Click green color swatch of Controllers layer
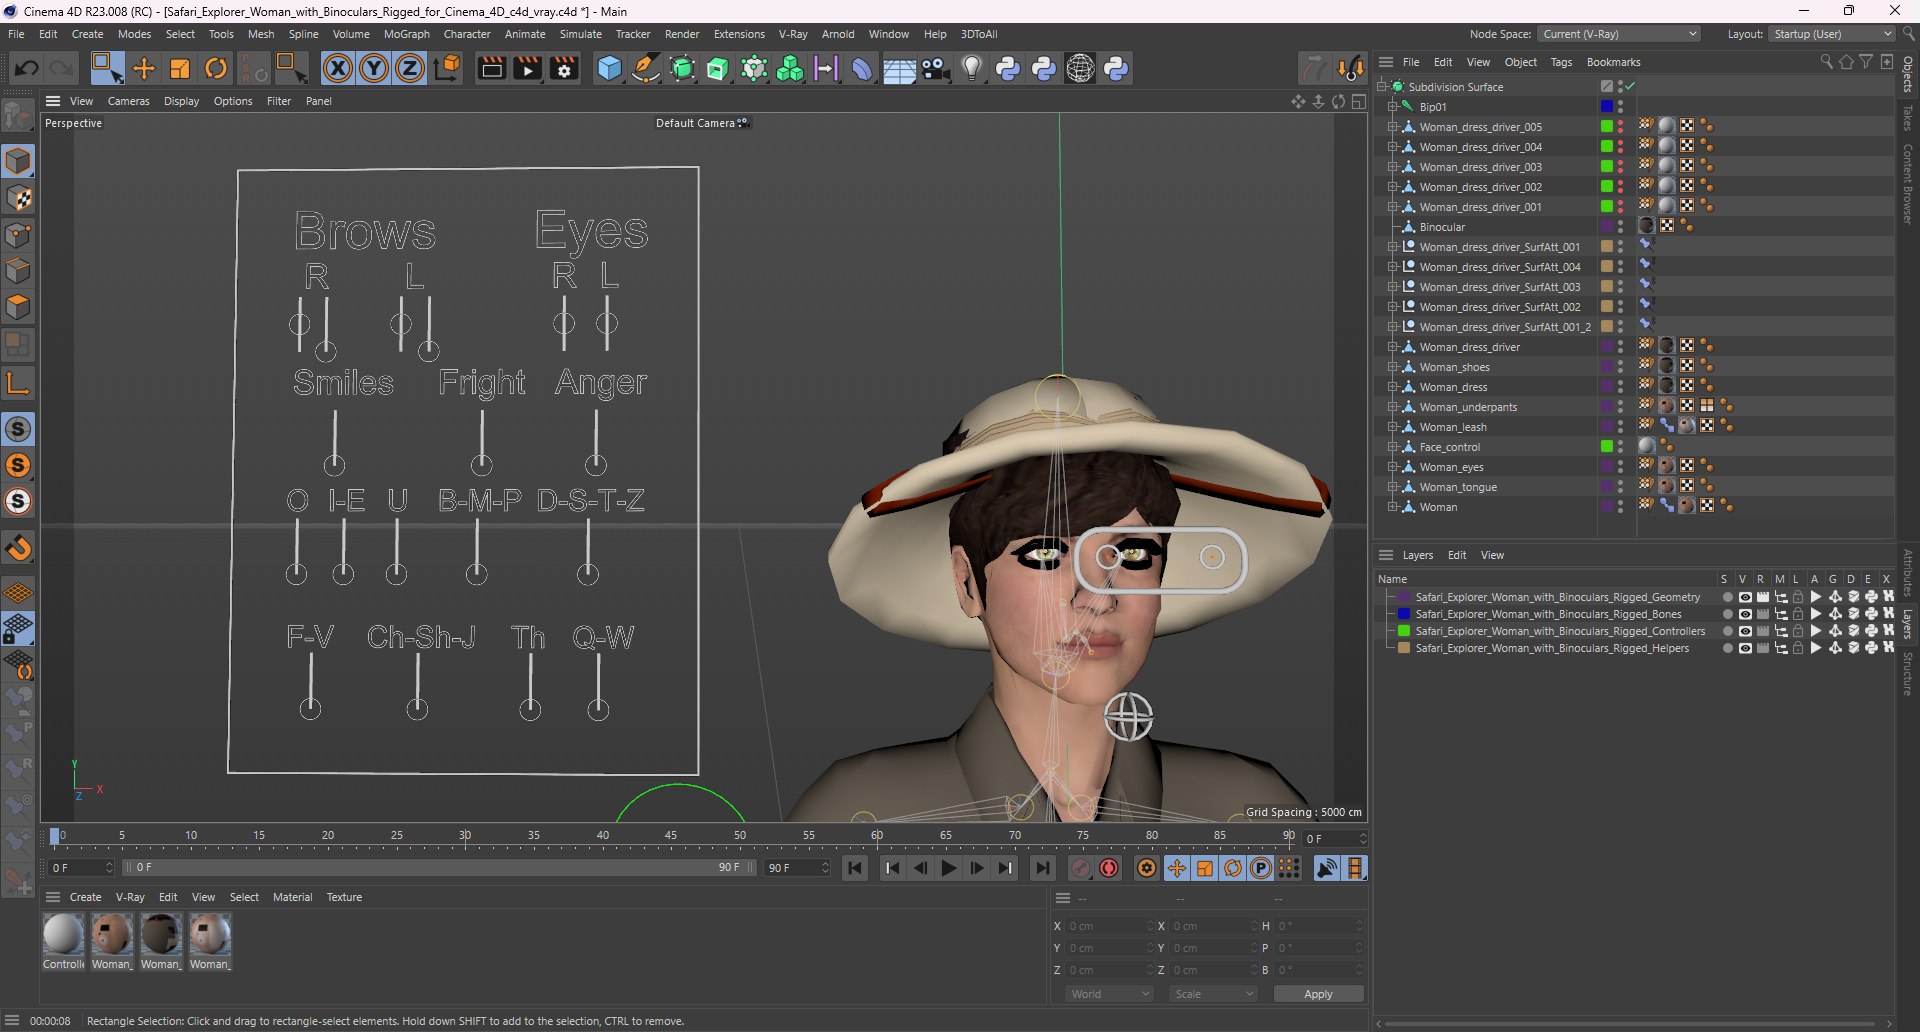The image size is (1920, 1032). tap(1404, 631)
